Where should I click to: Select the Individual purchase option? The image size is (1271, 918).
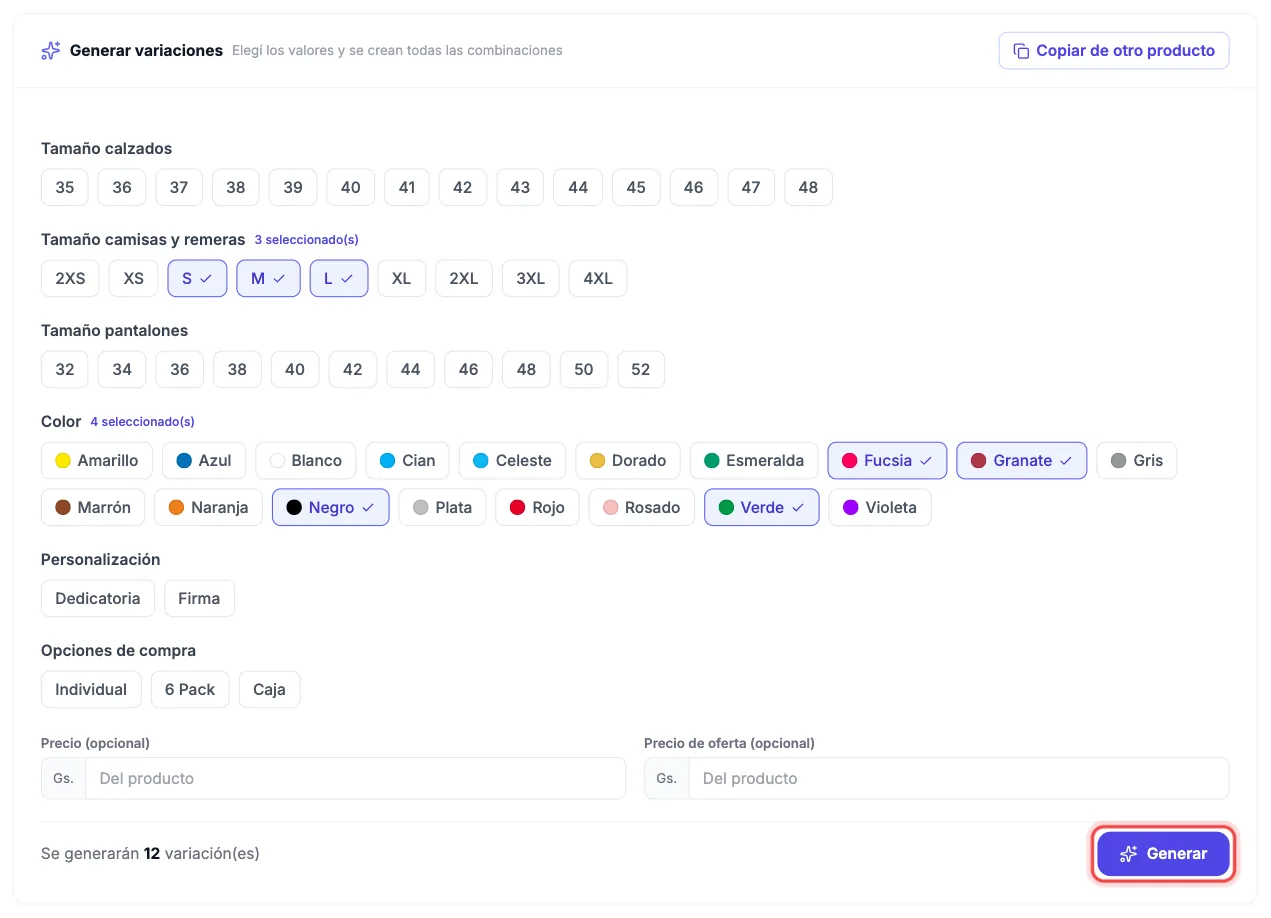(91, 690)
